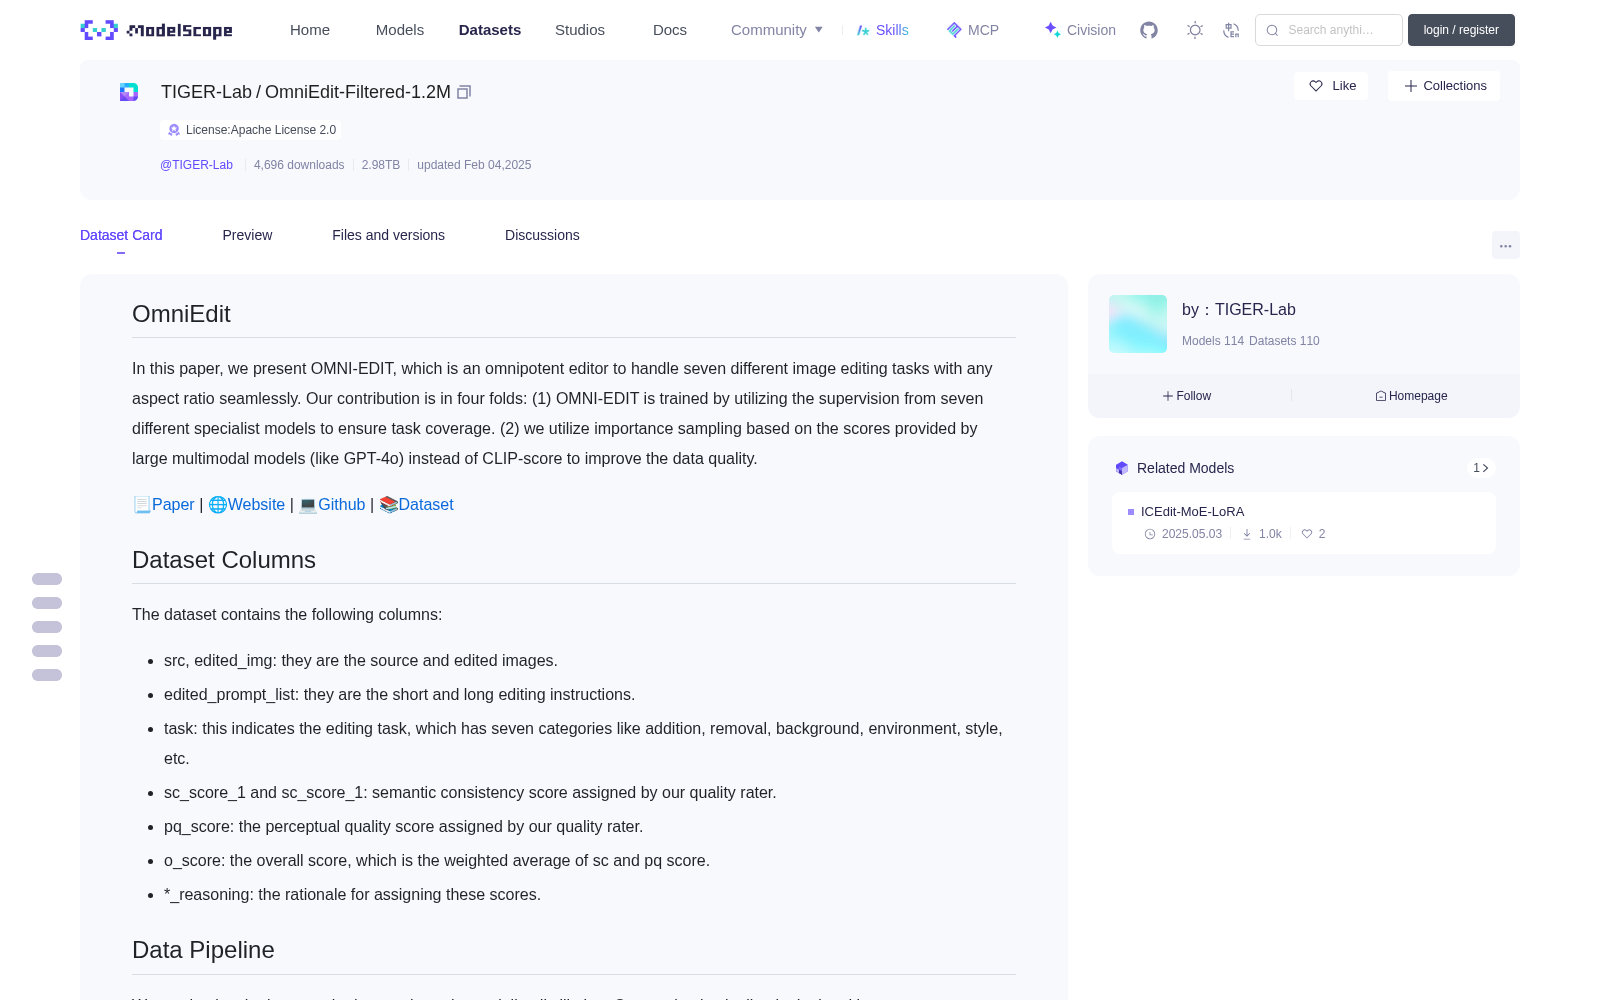Click the License Apache License 2.0 tag
Viewport: 1600px width, 1000px height.
251,130
